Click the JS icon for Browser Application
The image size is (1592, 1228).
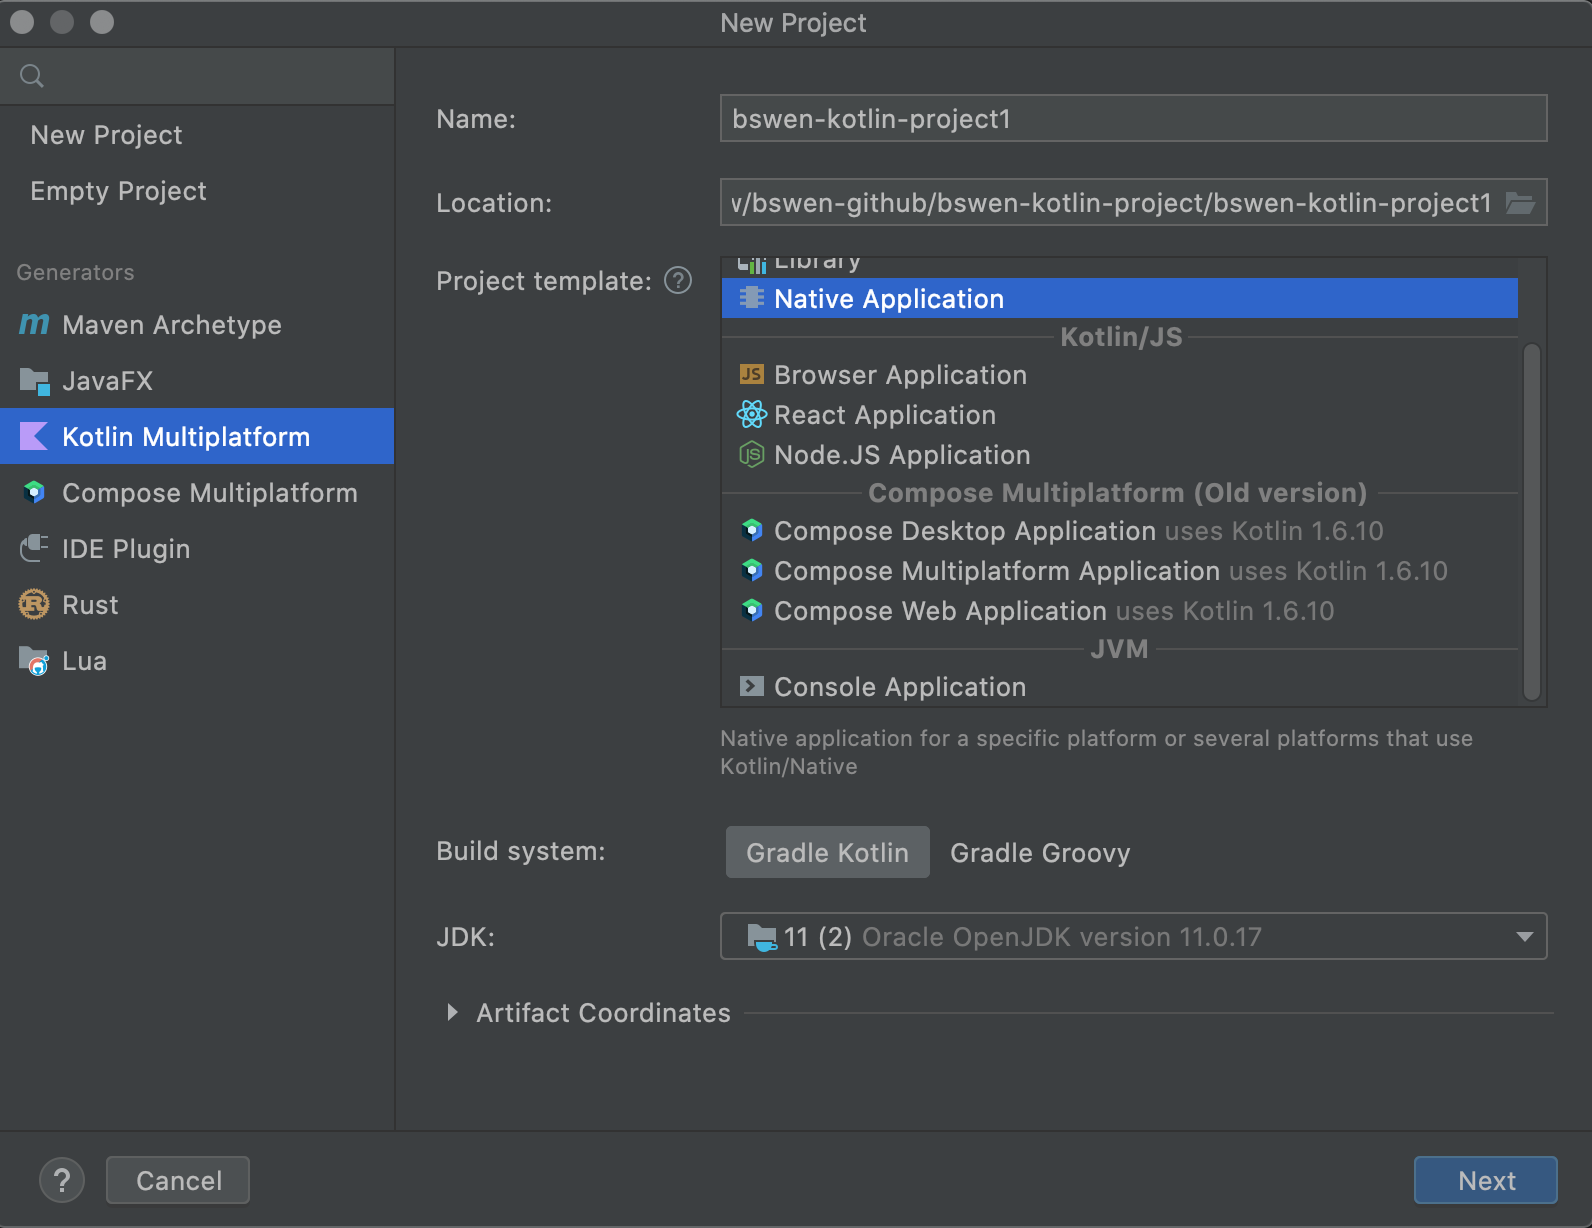pos(751,374)
